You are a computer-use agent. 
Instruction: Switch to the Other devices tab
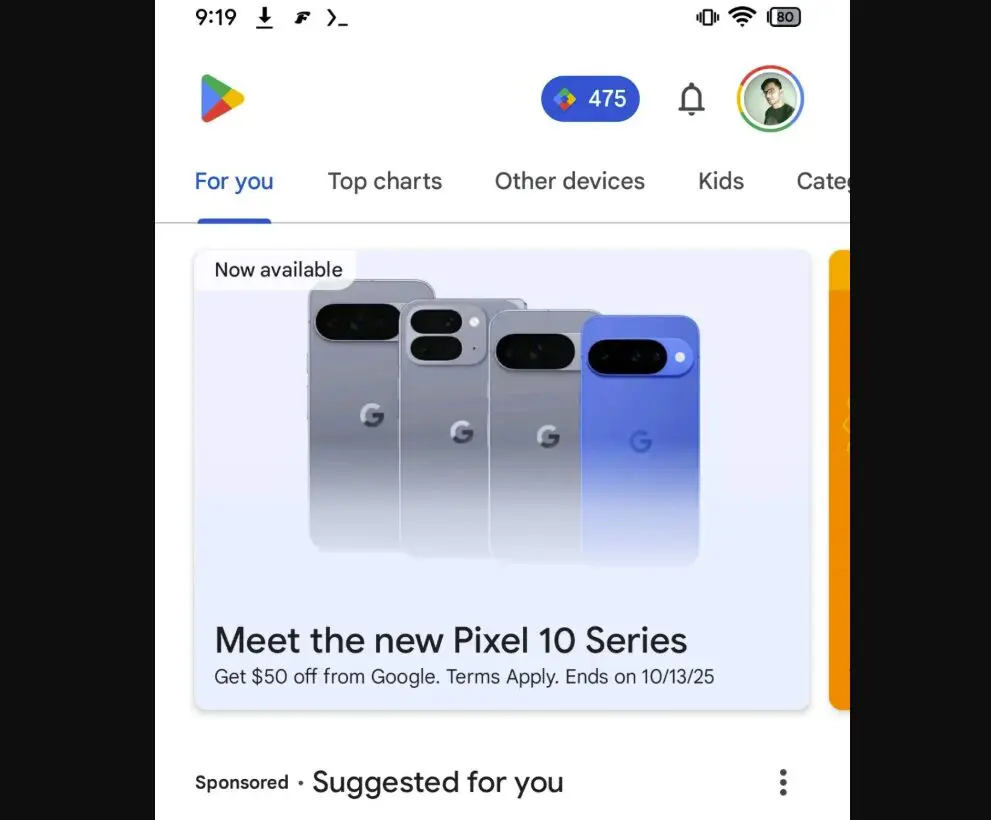click(569, 181)
